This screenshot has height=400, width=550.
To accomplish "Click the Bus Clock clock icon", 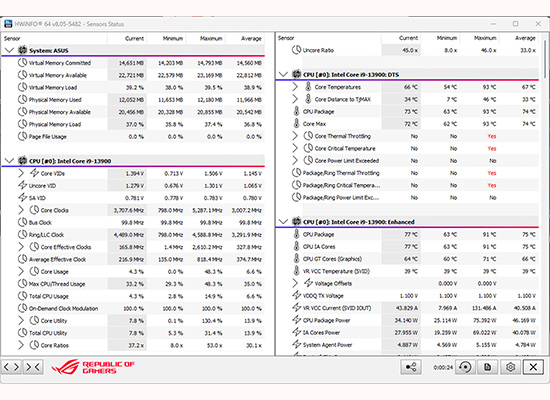I will (x=22, y=222).
